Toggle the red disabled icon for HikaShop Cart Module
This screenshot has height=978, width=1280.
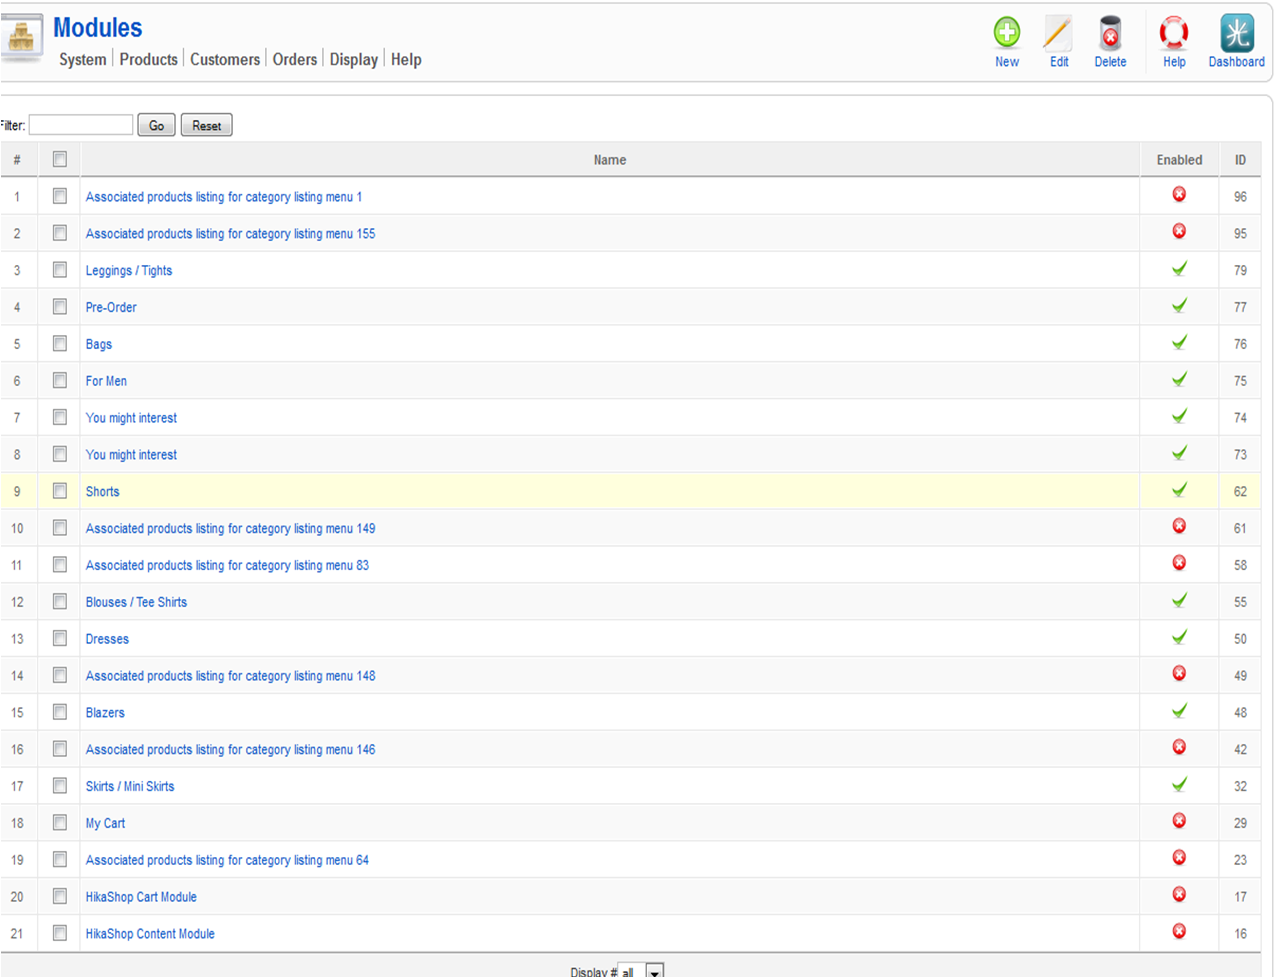[x=1179, y=895]
